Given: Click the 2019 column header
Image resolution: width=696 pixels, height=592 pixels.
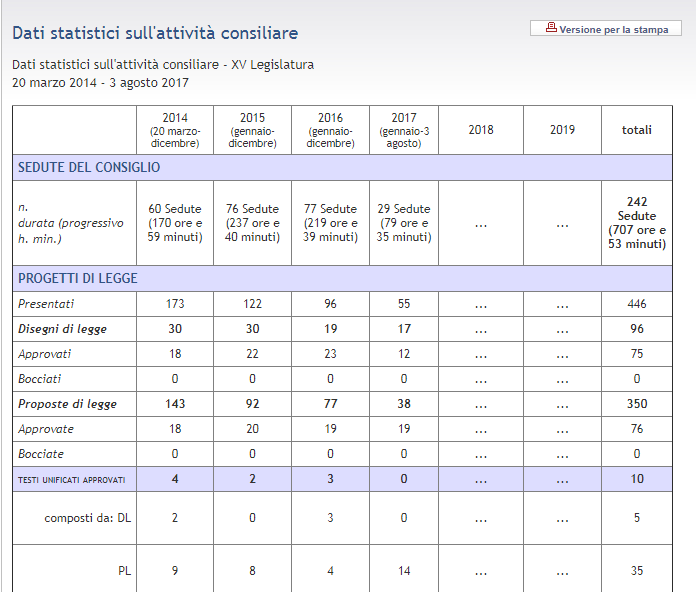Looking at the screenshot, I should tap(562, 130).
